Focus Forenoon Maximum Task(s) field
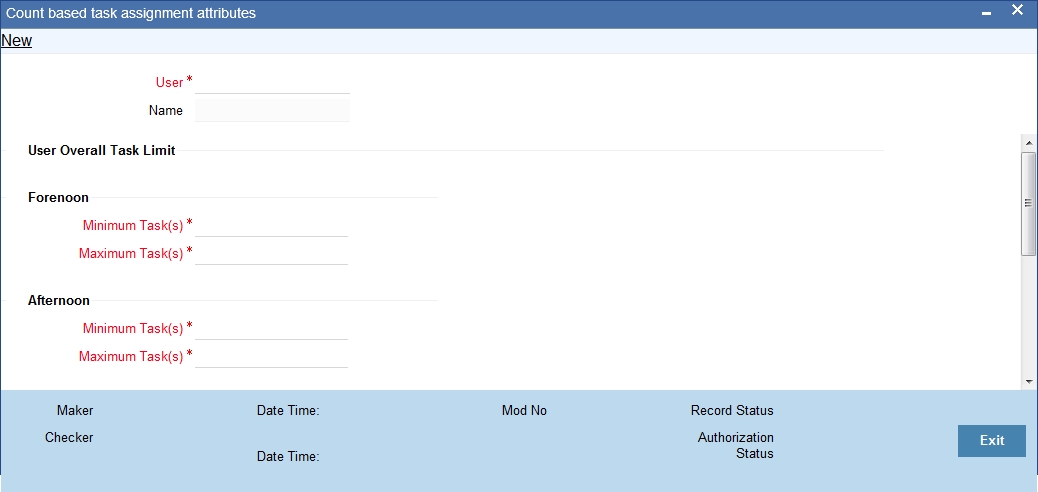This screenshot has height=492, width=1038. pos(271,253)
